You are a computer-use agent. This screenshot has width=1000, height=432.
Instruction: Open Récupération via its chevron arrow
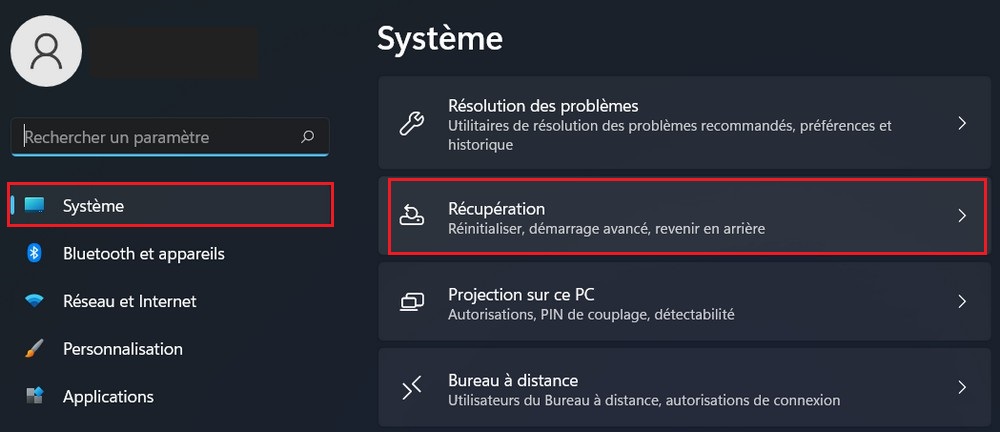pos(961,215)
